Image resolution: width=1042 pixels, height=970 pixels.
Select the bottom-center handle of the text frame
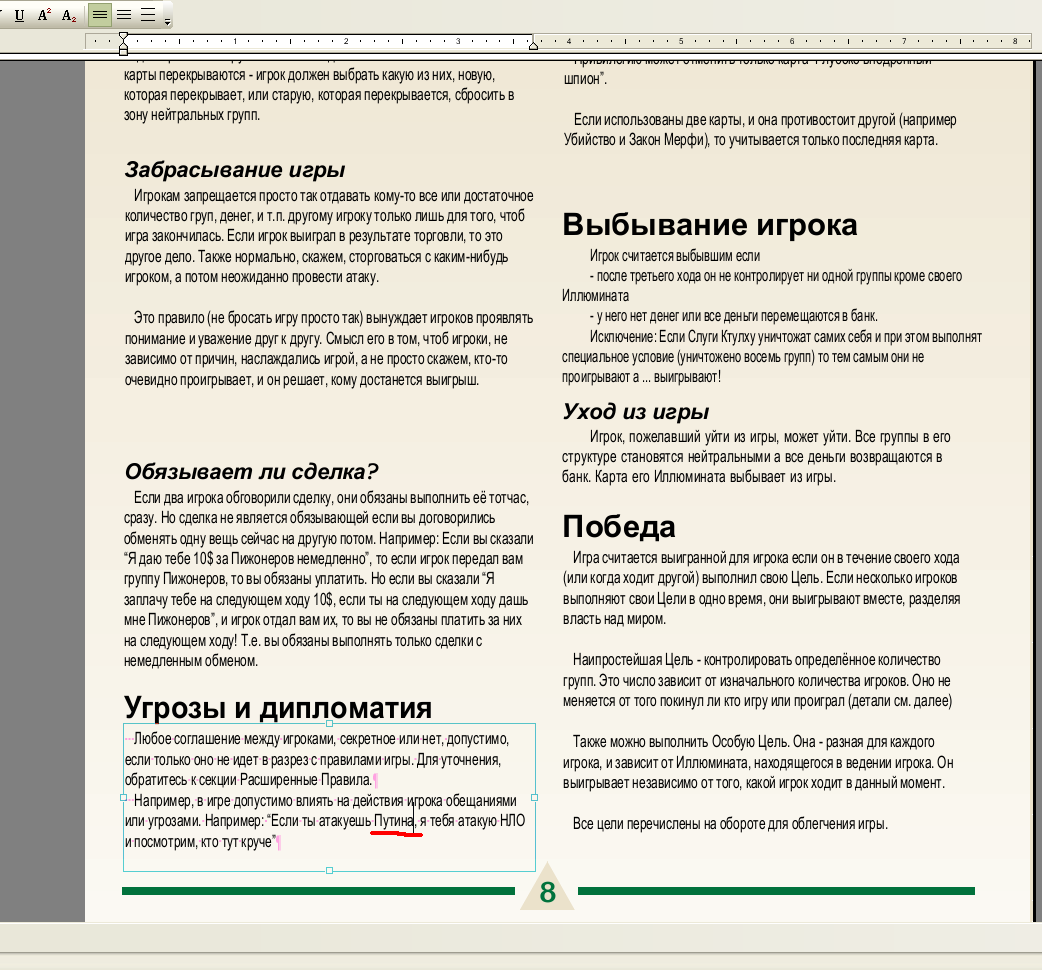click(330, 870)
